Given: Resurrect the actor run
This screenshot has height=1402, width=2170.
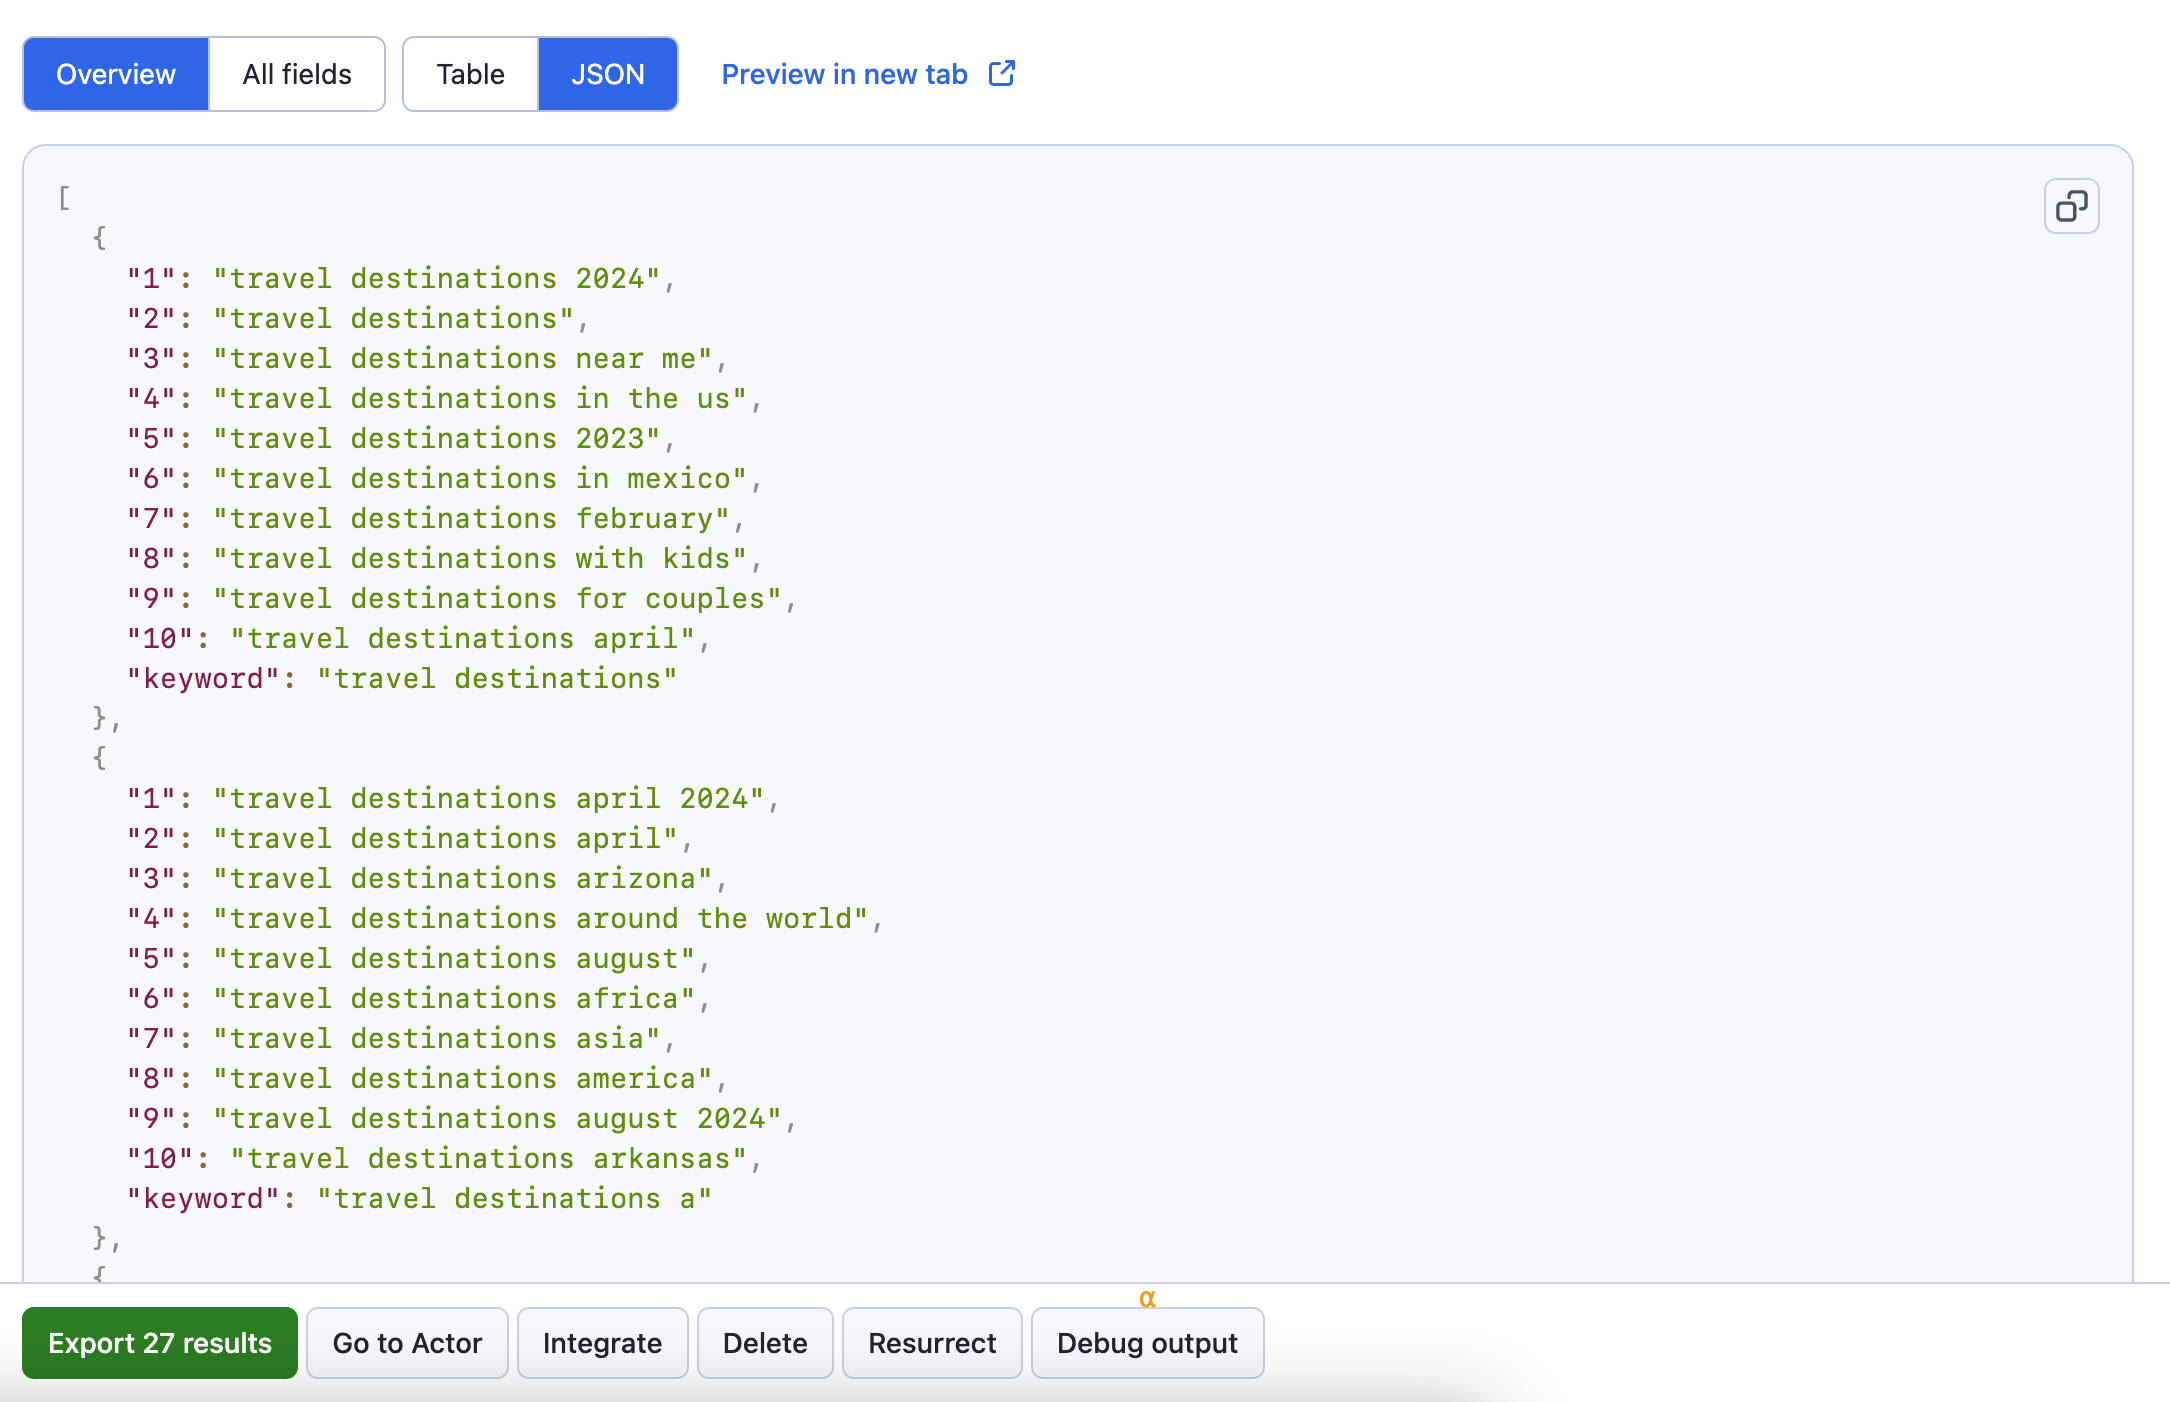Looking at the screenshot, I should 931,1343.
